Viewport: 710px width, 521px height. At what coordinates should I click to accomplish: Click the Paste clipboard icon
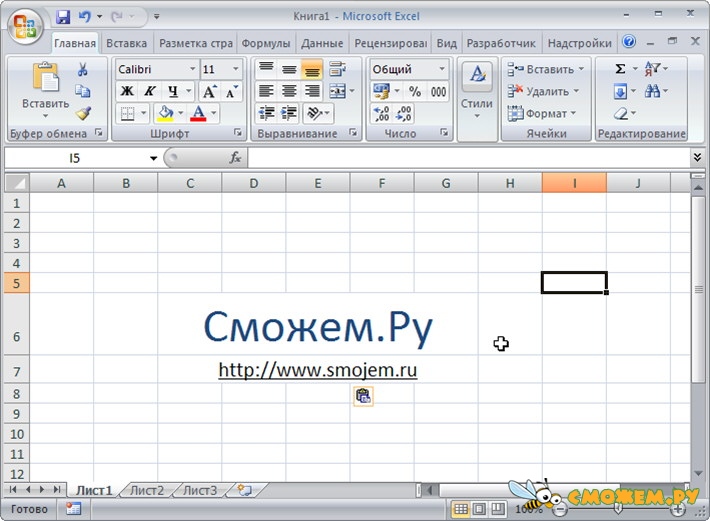click(x=46, y=77)
